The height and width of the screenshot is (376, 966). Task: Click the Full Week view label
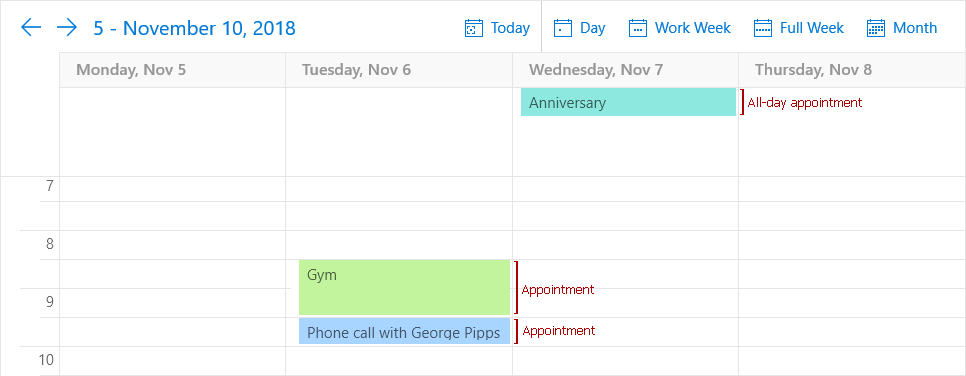click(812, 28)
